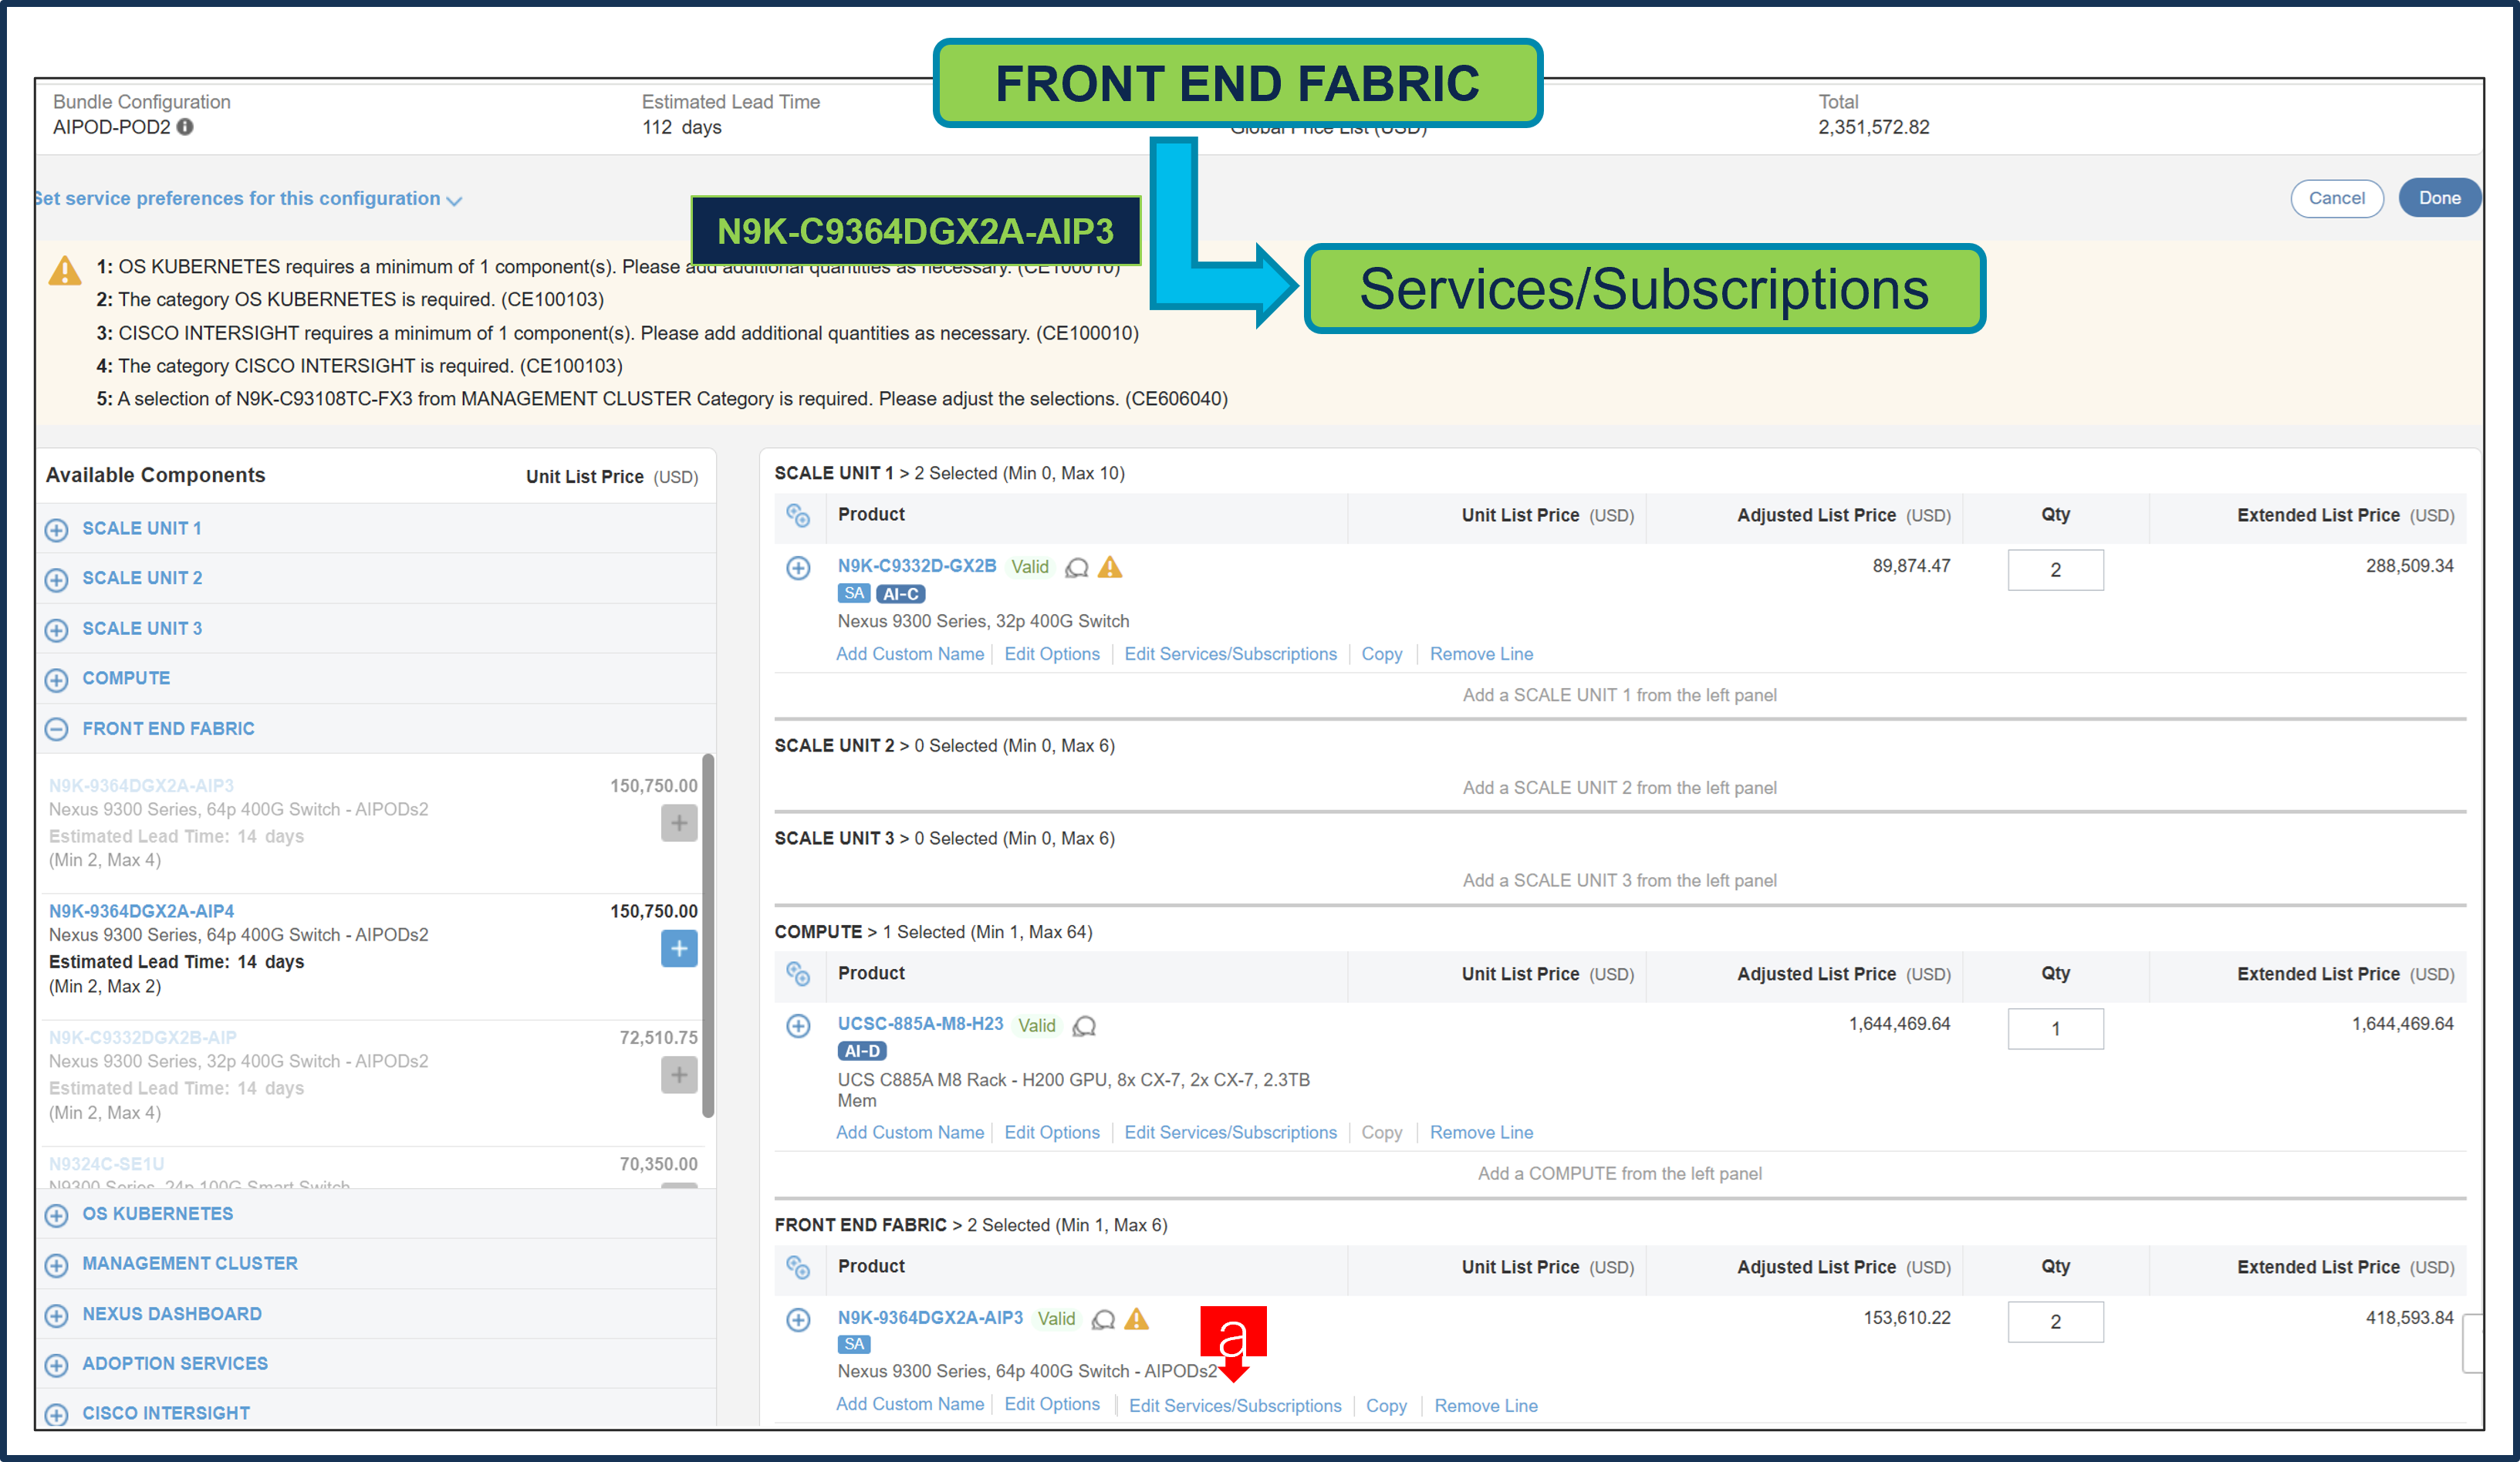Viewport: 2520px width, 1462px height.
Task: Open Edit Services/Subscriptions for N9K-9364DGX2A-AIP3
Action: [x=1236, y=1405]
